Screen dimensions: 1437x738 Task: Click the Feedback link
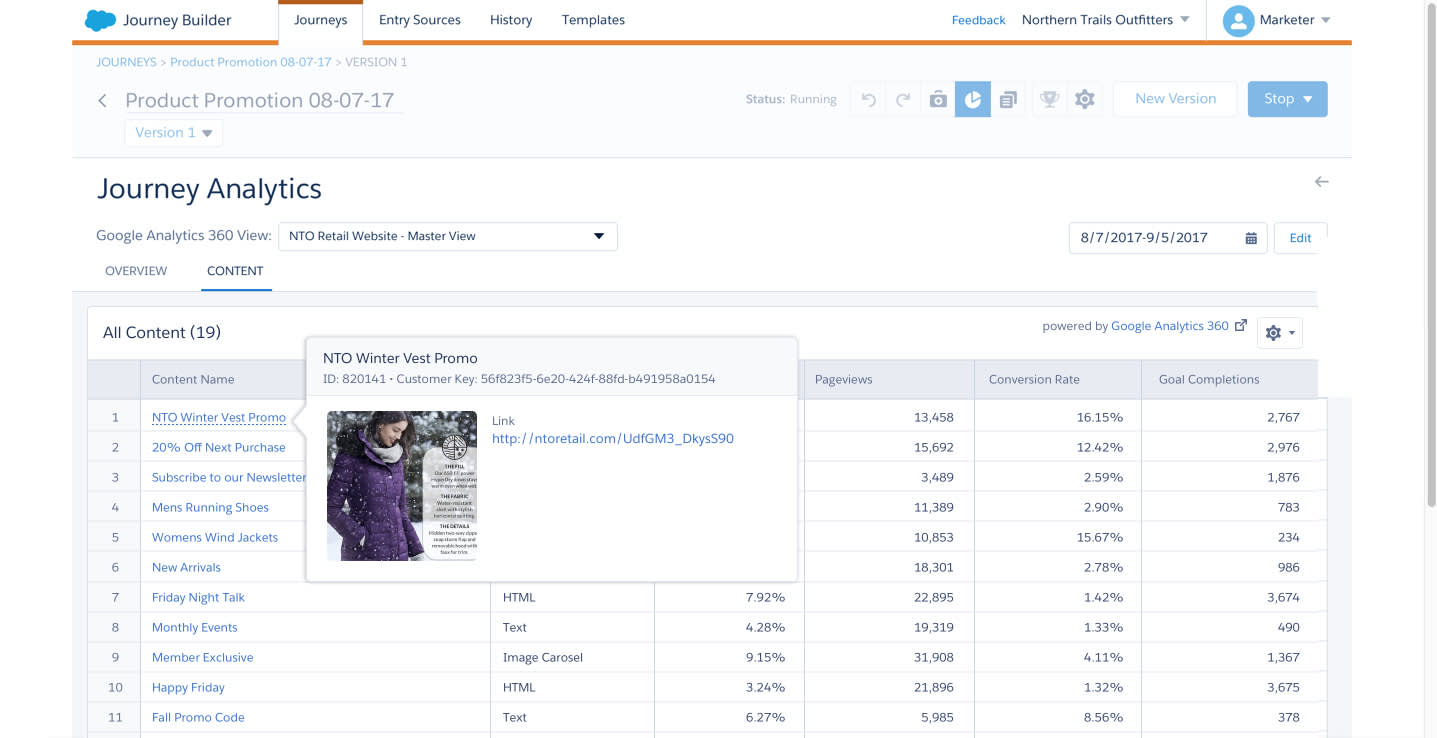pos(978,20)
